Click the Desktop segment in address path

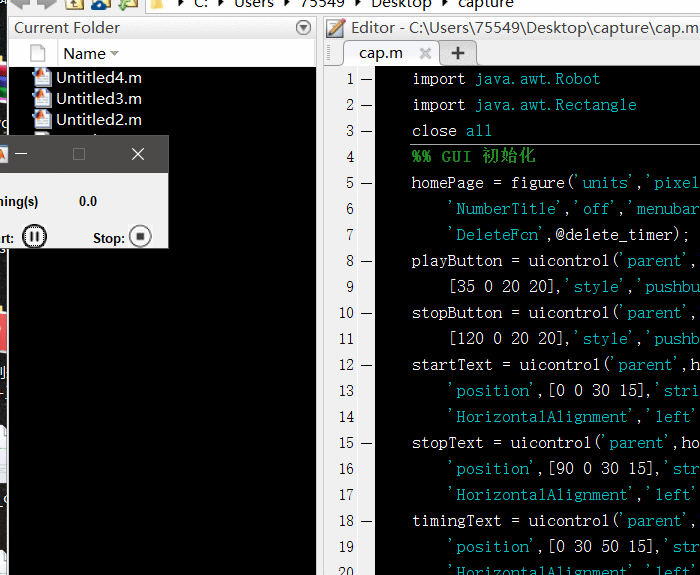click(x=401, y=4)
